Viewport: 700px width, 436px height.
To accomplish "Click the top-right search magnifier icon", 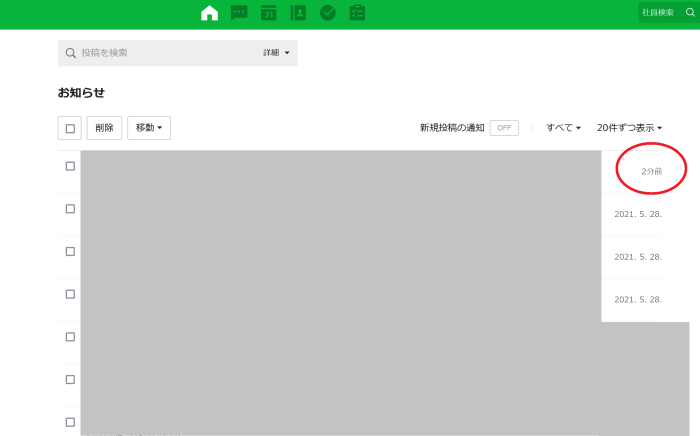I will [x=690, y=12].
